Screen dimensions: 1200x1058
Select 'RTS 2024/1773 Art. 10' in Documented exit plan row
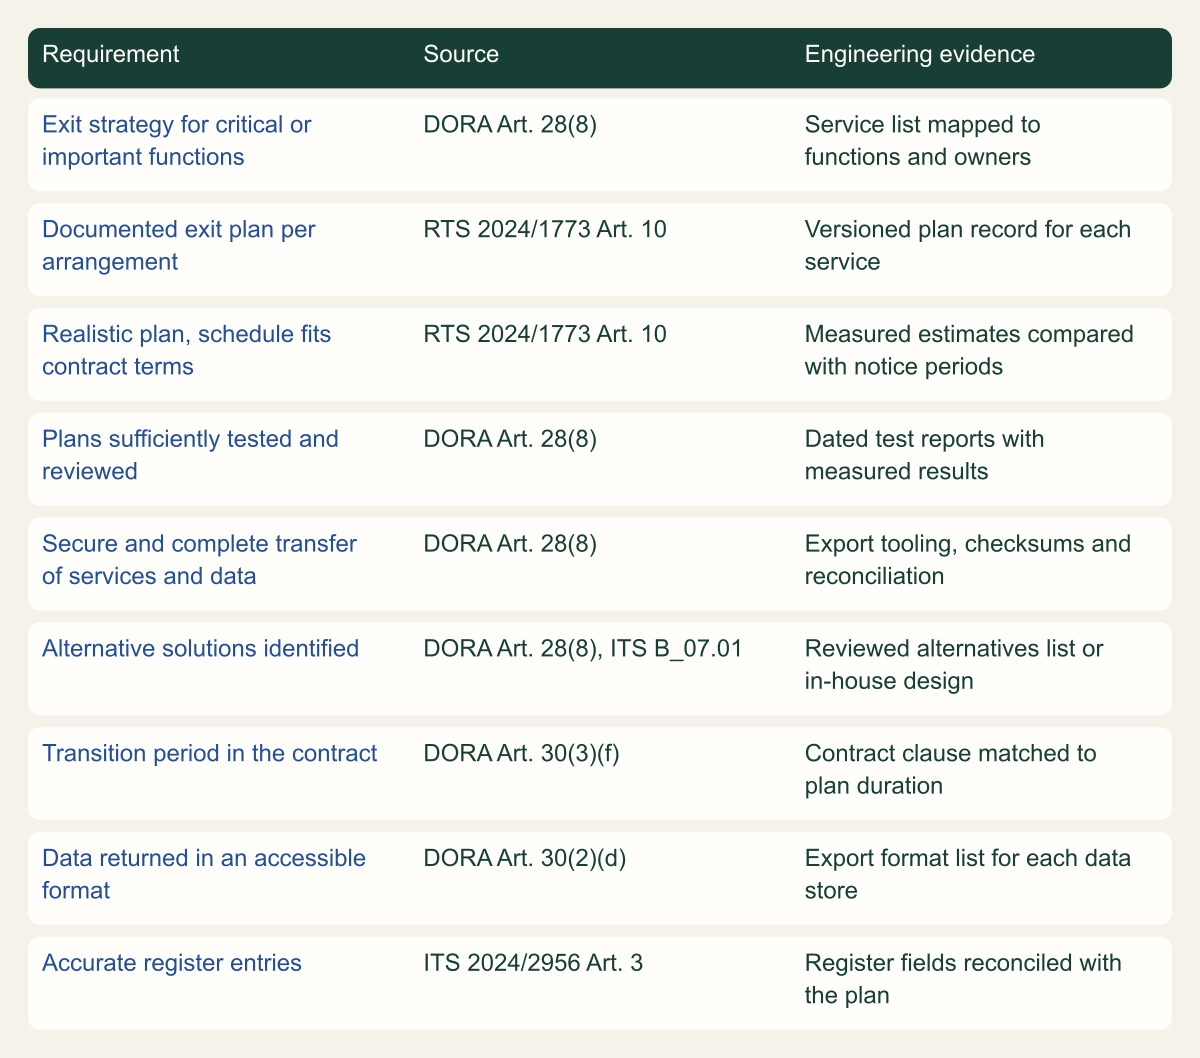(545, 230)
